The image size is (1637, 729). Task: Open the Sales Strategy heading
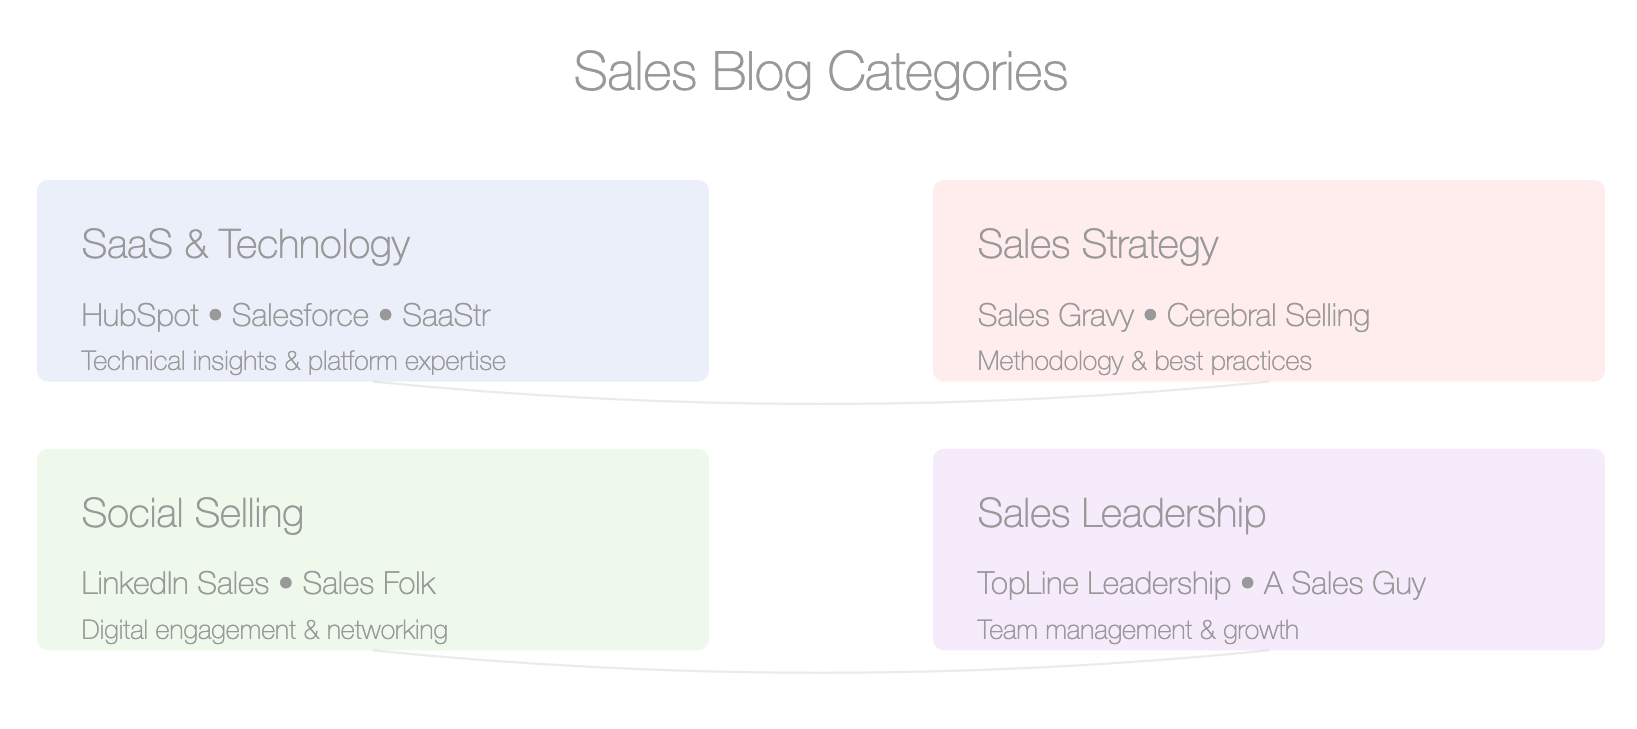pos(1097,245)
